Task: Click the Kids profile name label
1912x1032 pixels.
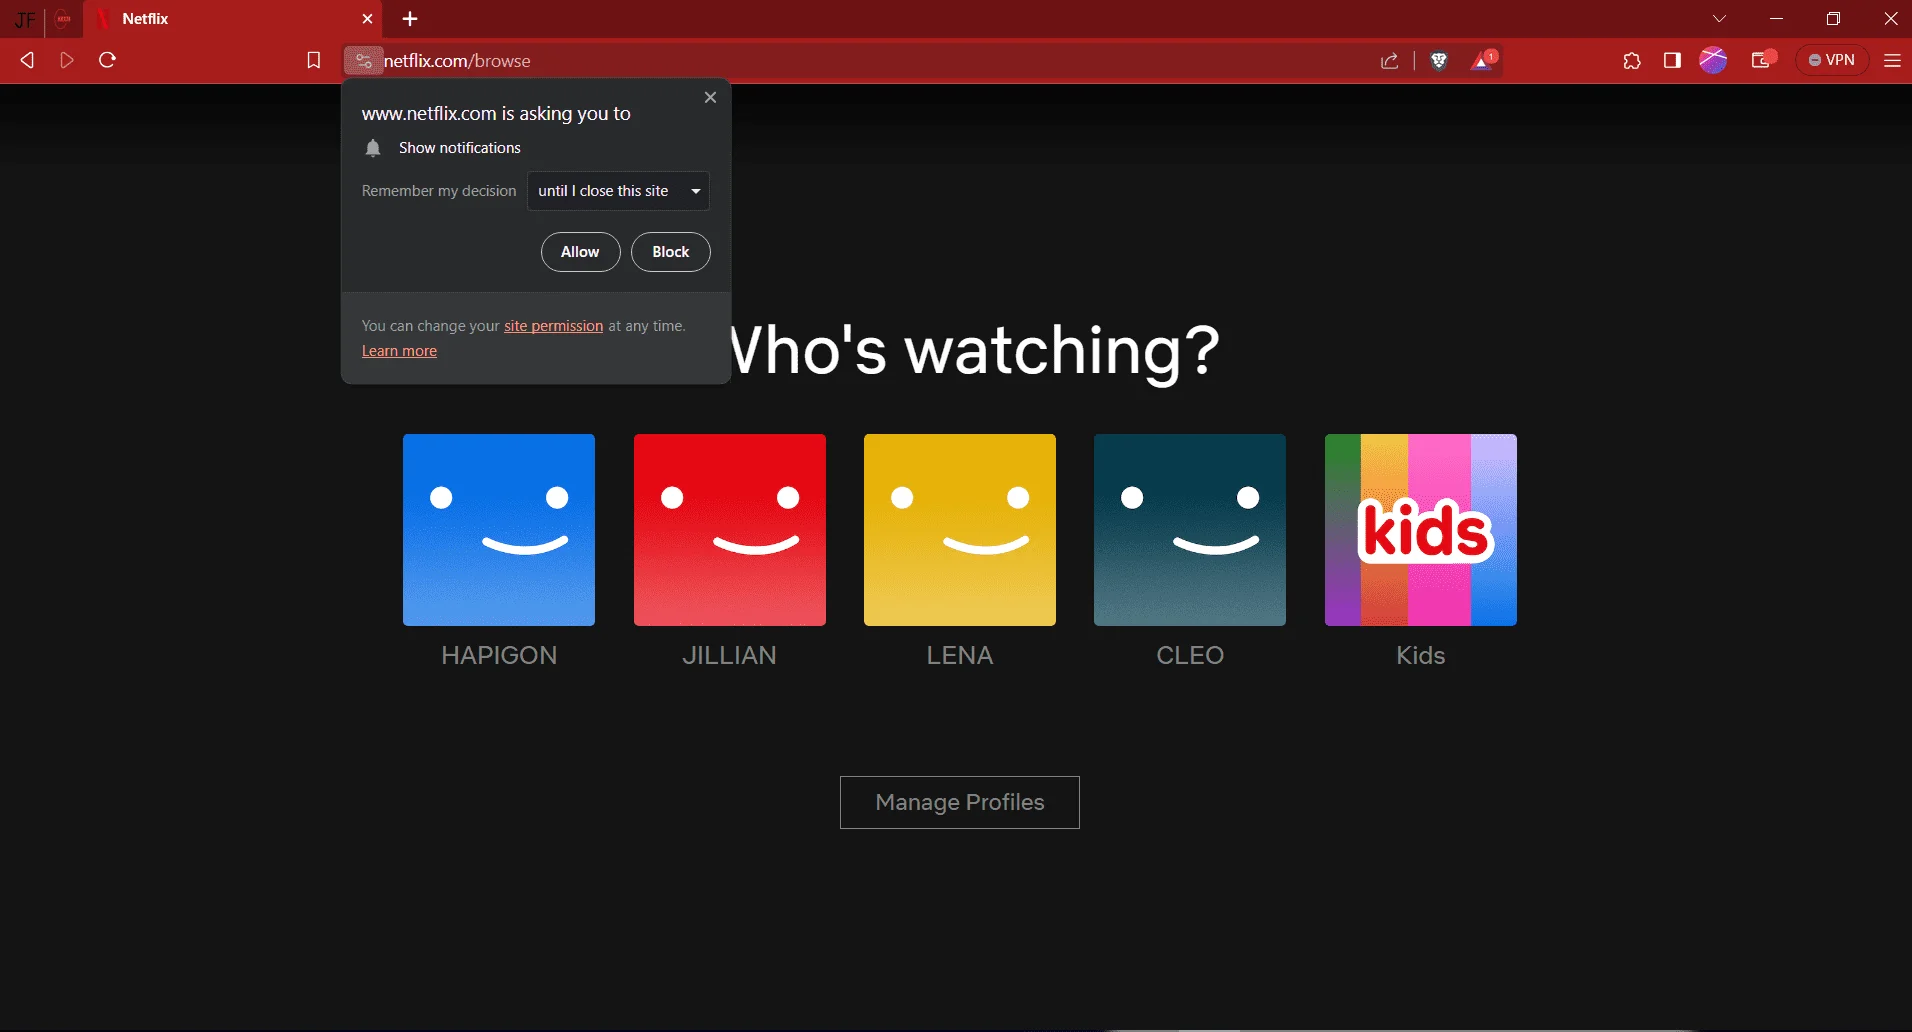Action: click(1421, 655)
